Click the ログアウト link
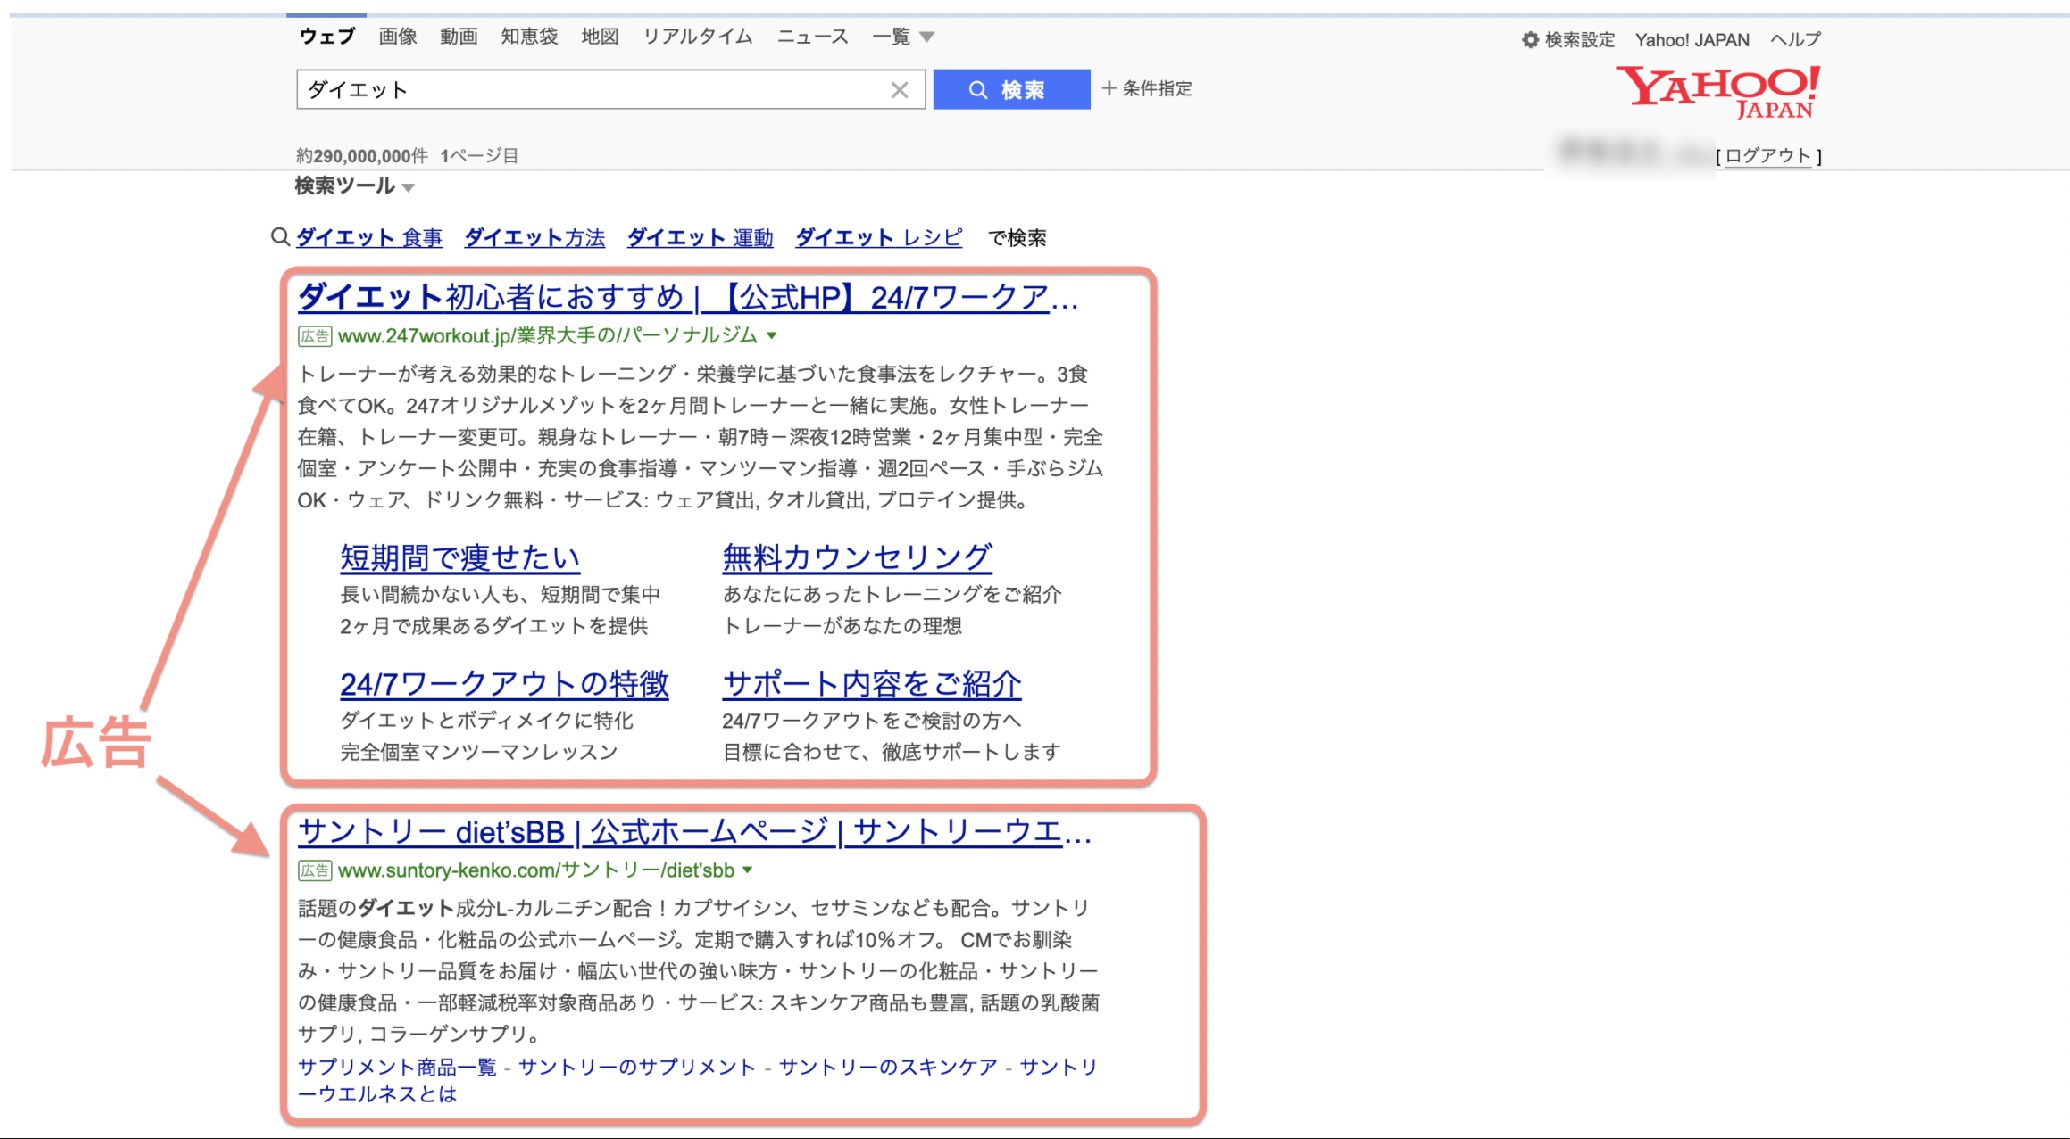Screen dimensions: 2070x1139 (1768, 156)
